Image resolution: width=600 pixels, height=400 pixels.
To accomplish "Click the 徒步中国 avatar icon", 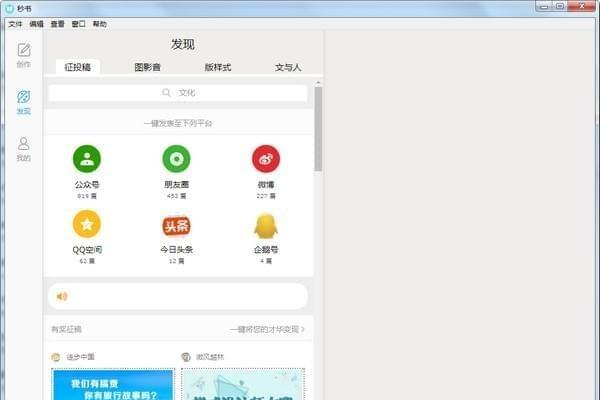I will tap(56, 357).
